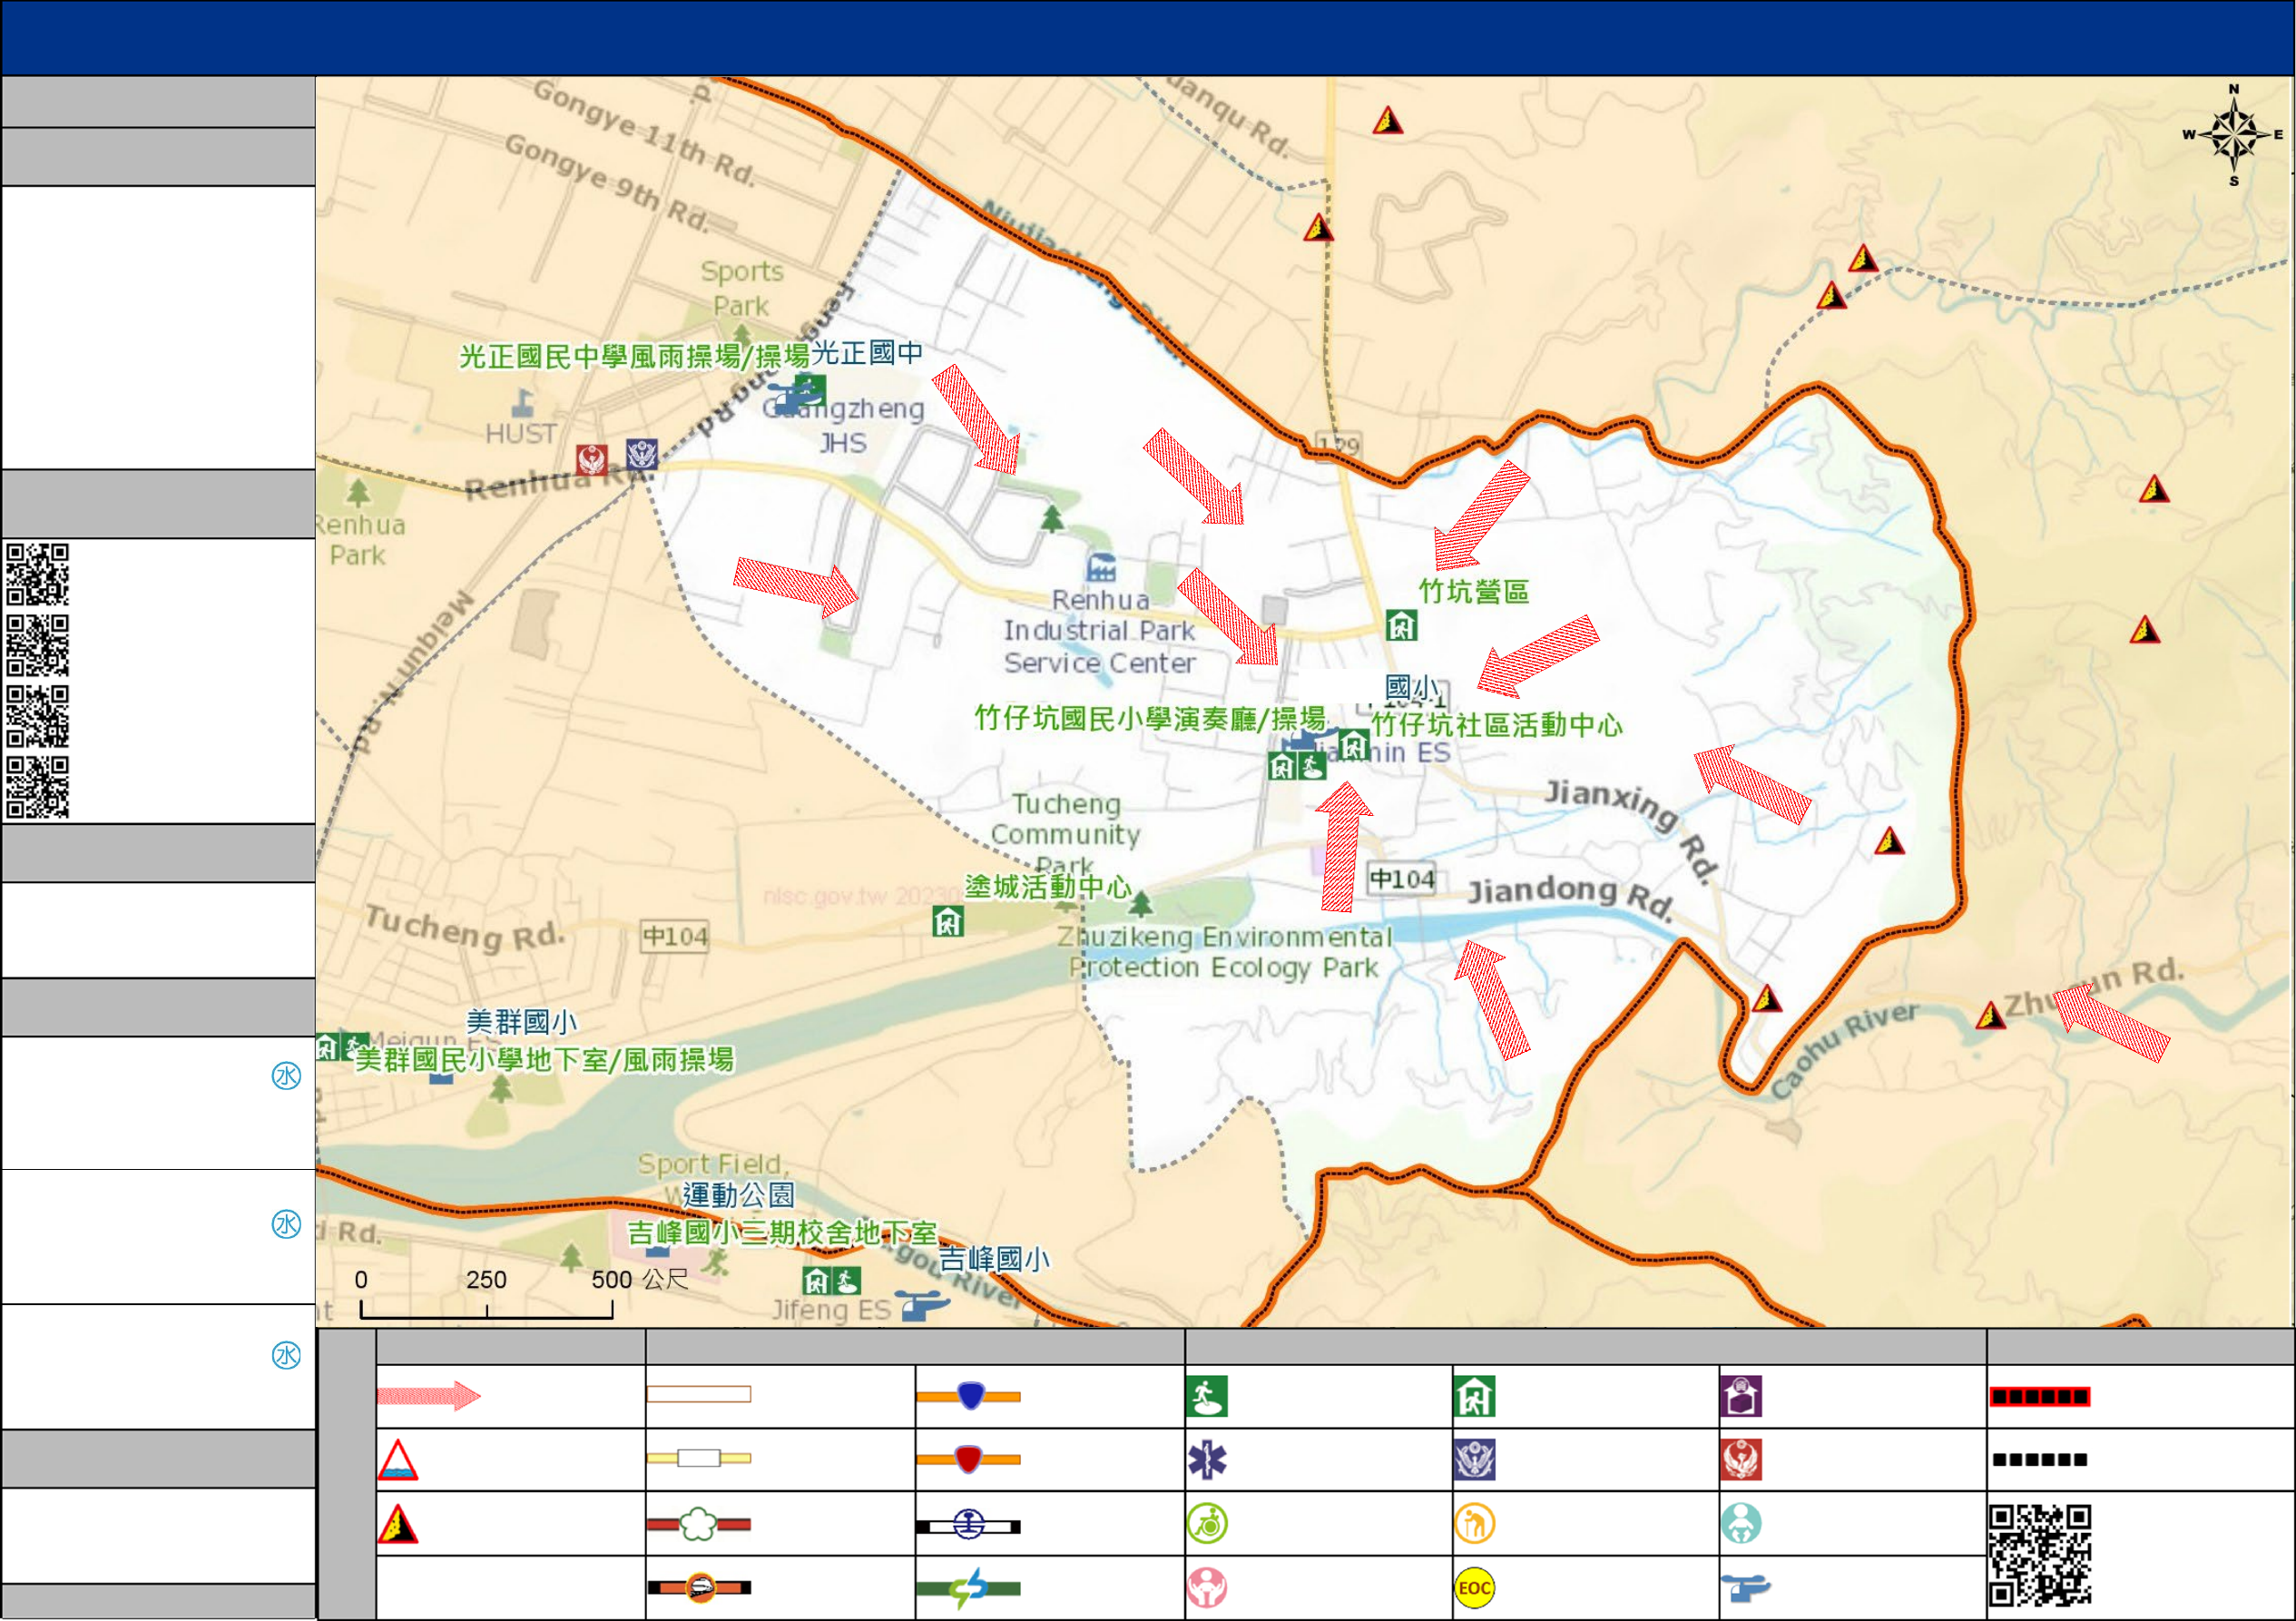The height and width of the screenshot is (1621, 2296).
Task: Click the green lightning-bolt line legend symbol
Action: 968,1587
